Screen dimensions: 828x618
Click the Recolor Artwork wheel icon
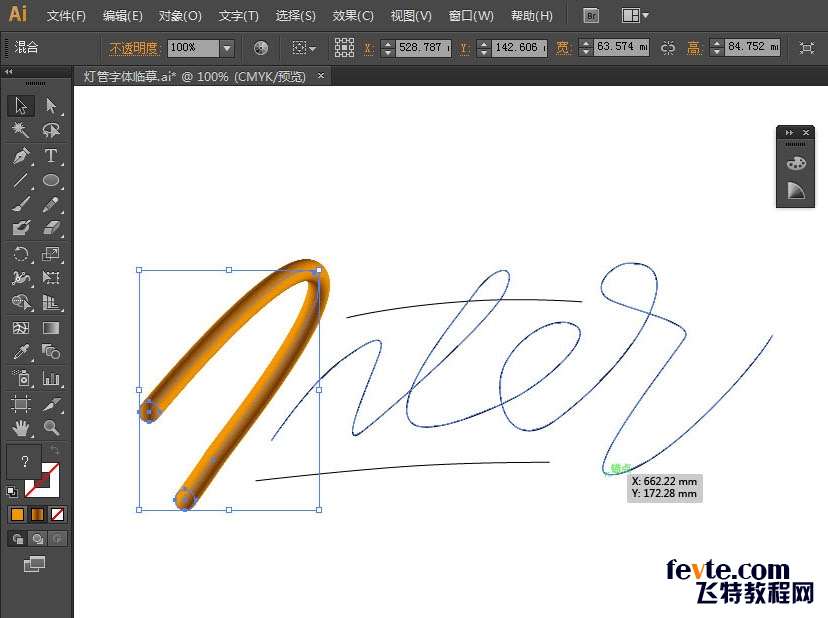(x=261, y=48)
